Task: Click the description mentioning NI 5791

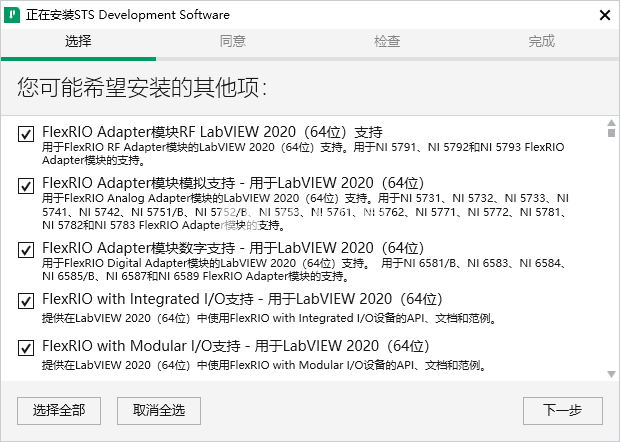Action: (x=303, y=153)
